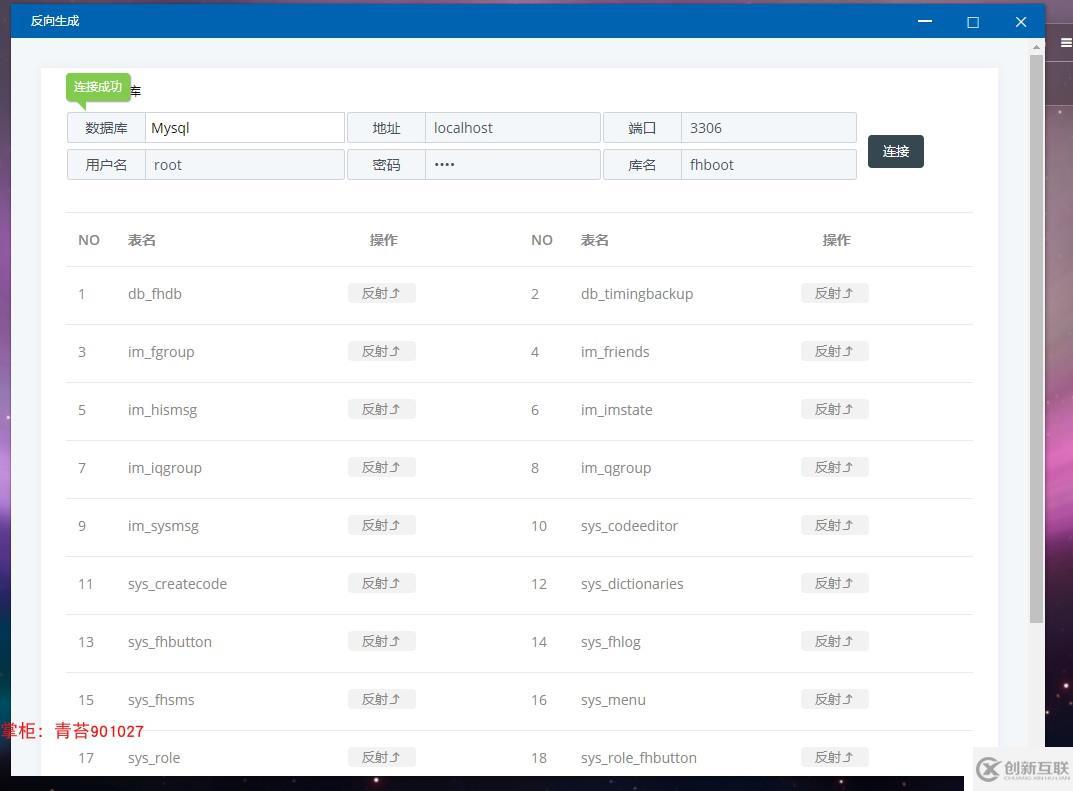Select table name sys_createcode
The image size is (1073, 791).
177,584
